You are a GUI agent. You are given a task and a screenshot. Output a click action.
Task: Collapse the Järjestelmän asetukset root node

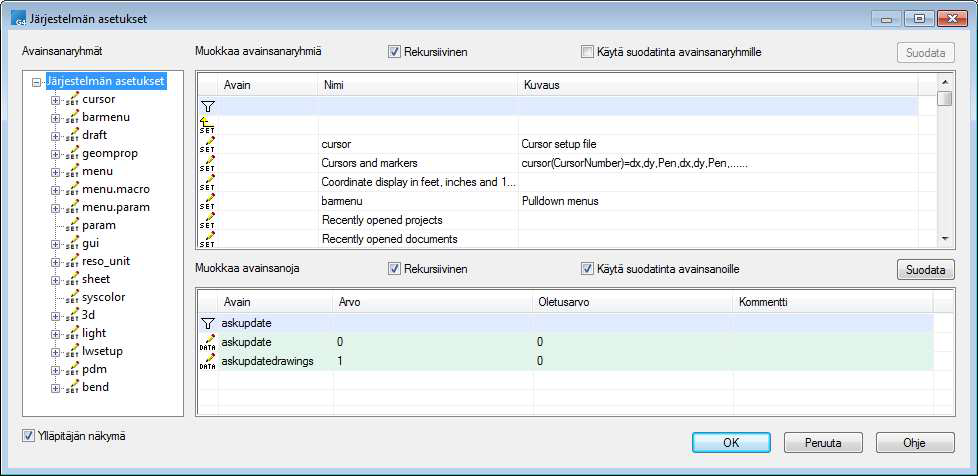[x=37, y=82]
